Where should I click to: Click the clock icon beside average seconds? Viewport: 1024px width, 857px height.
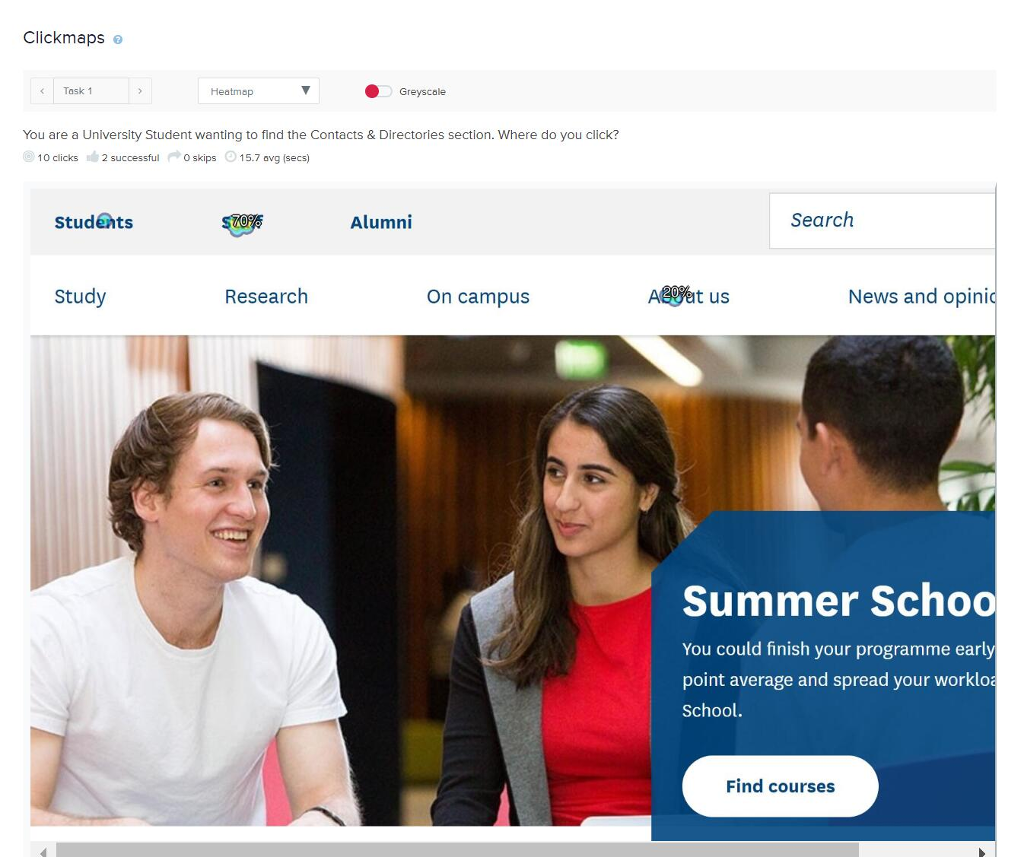click(x=231, y=157)
